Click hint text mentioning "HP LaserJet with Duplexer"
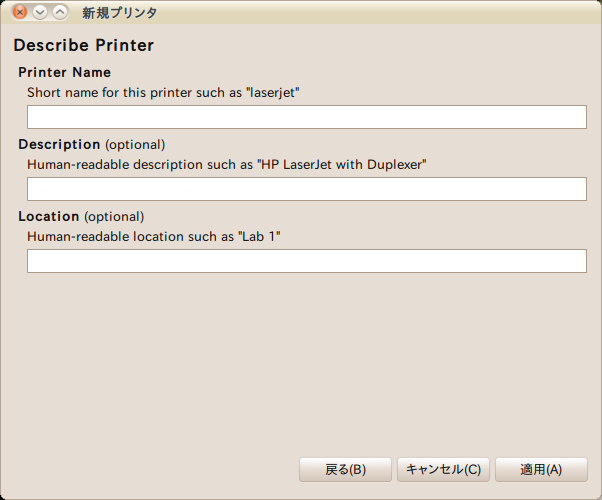 [227, 165]
